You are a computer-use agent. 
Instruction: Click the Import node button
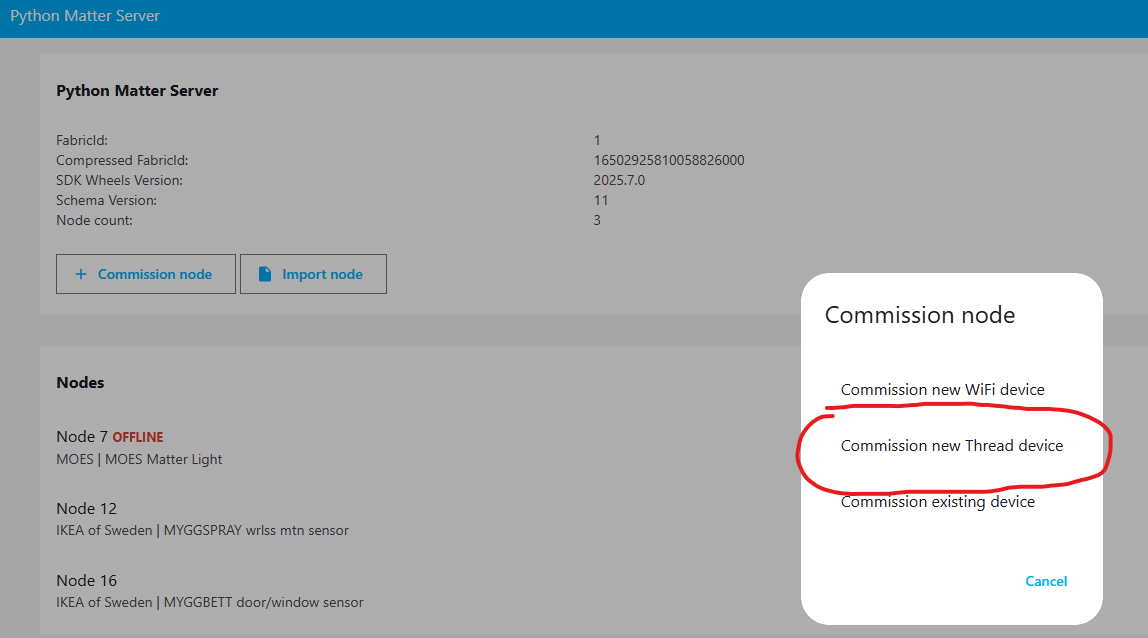pyautogui.click(x=313, y=274)
